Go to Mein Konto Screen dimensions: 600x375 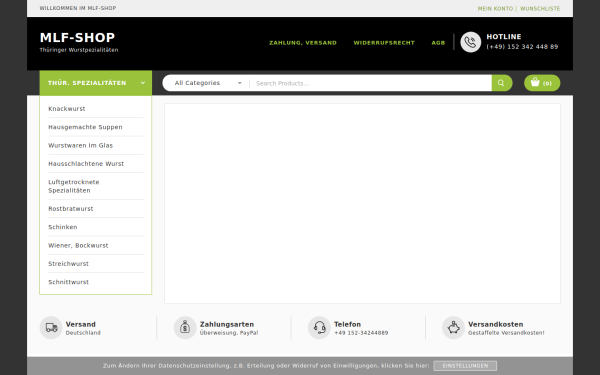tap(495, 8)
